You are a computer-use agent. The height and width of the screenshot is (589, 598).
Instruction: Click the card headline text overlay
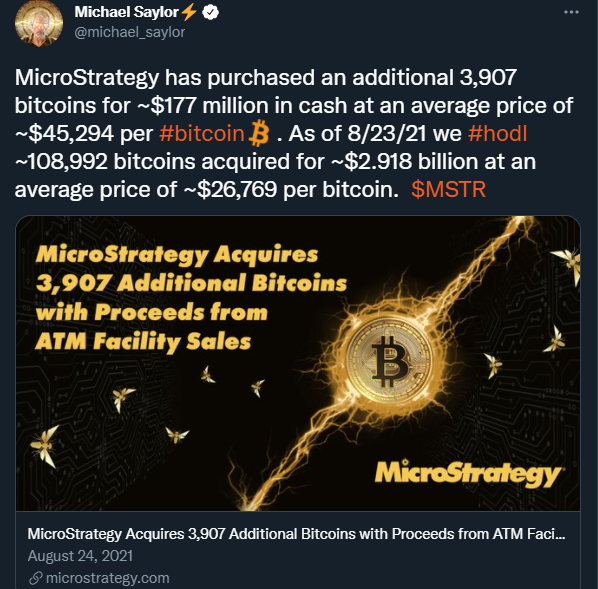(191, 298)
